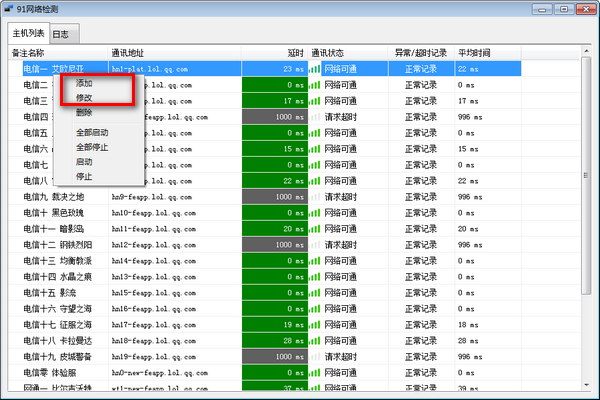
Task: Click the 91网络检测 app icon in title bar
Action: click(9, 9)
